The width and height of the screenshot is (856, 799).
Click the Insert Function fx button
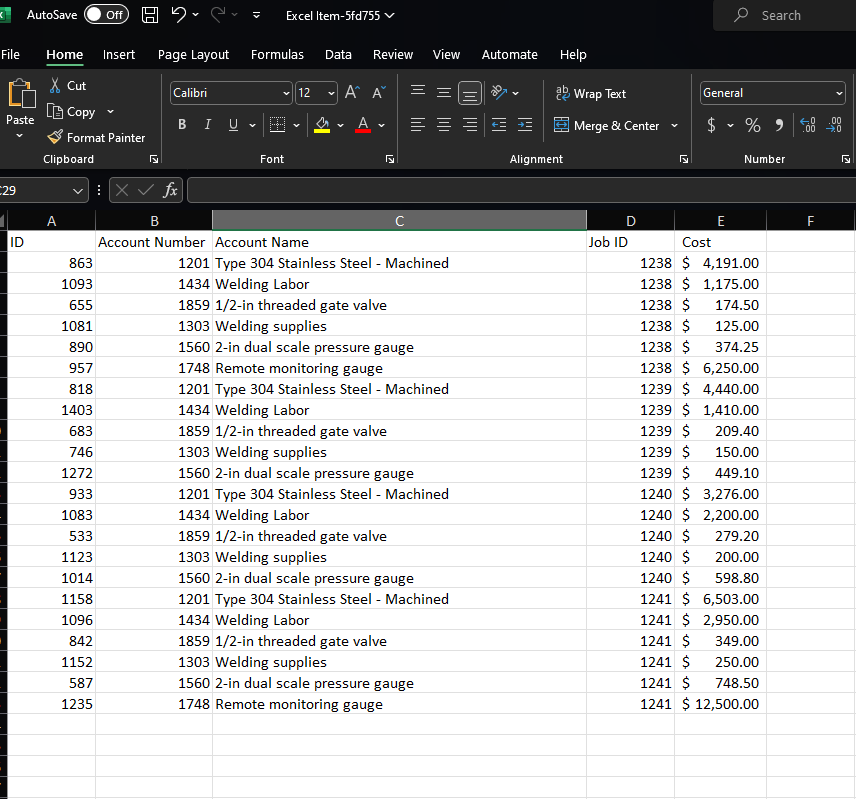168,189
